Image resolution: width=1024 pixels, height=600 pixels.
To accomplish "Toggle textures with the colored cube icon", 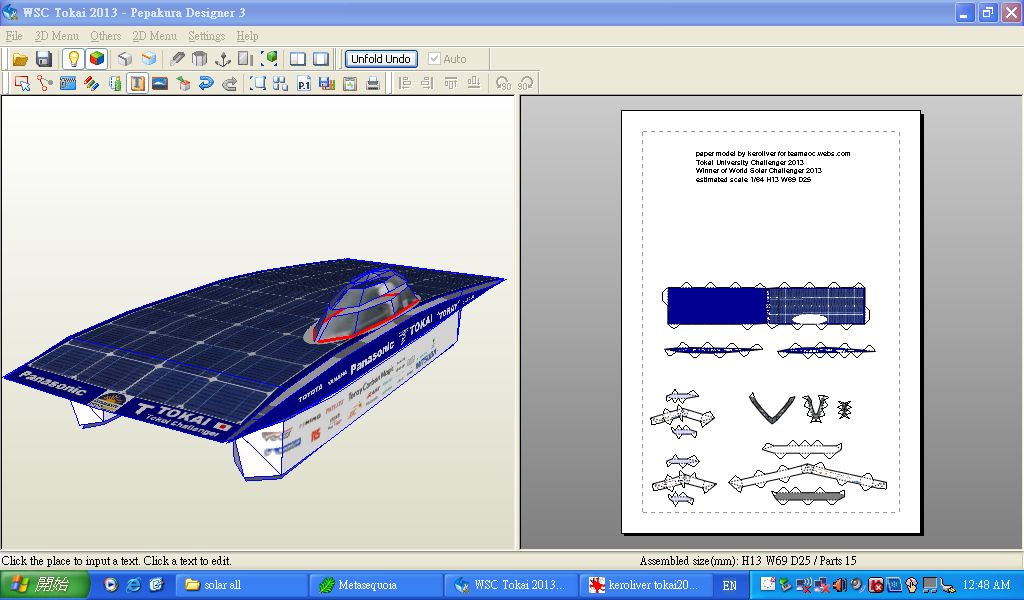I will click(x=97, y=59).
